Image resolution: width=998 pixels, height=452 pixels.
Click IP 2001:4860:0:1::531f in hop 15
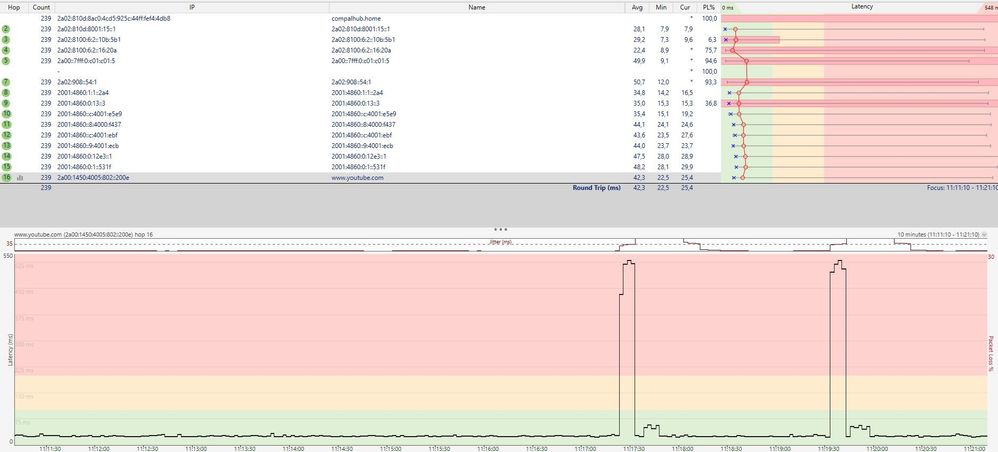(84, 167)
